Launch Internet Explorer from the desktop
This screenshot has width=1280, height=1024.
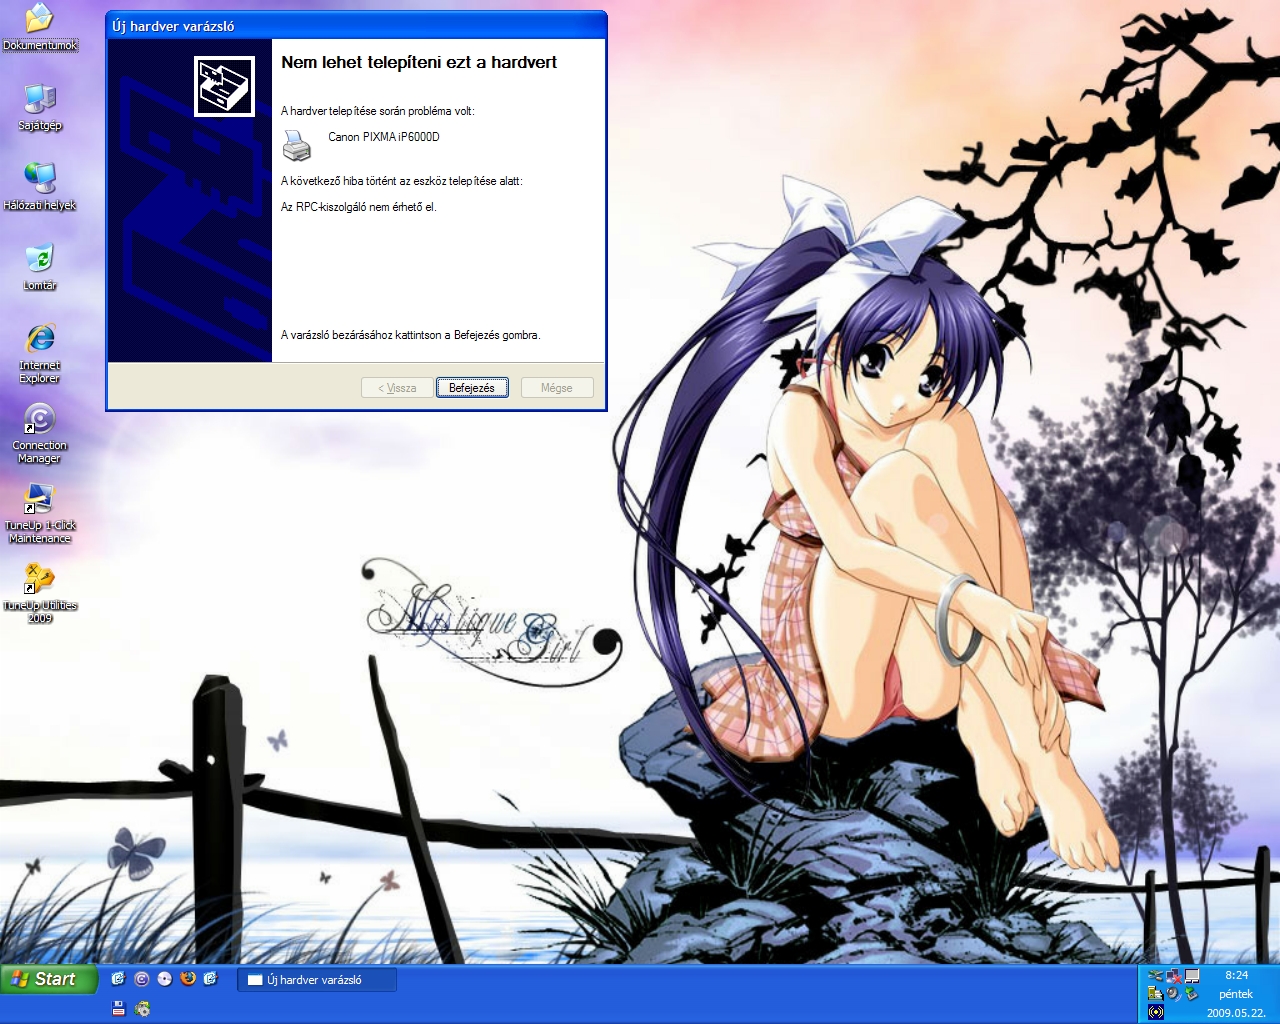click(x=40, y=353)
